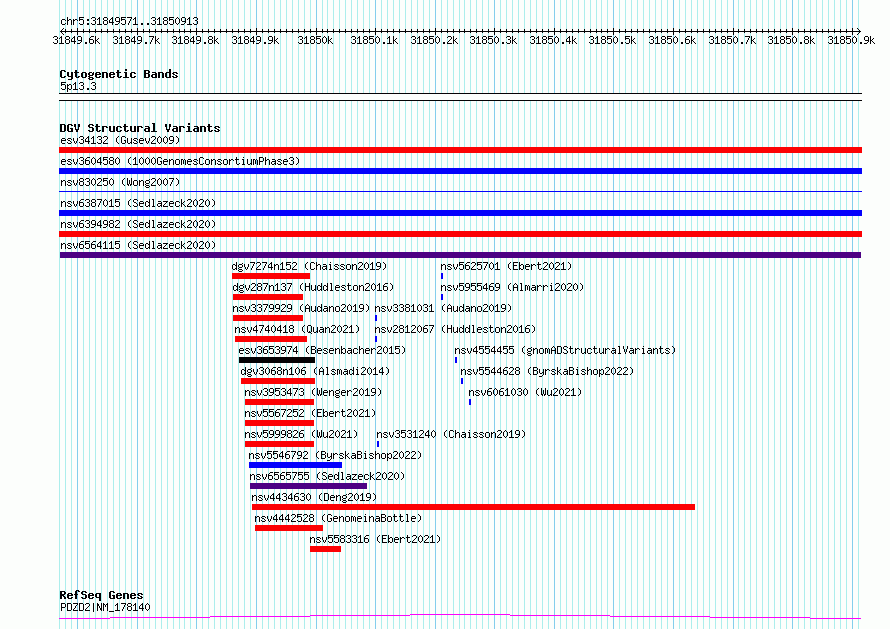Screen dimensions: 890x629
Task: Click the RefSeq Genes track title
Action: coord(101,595)
